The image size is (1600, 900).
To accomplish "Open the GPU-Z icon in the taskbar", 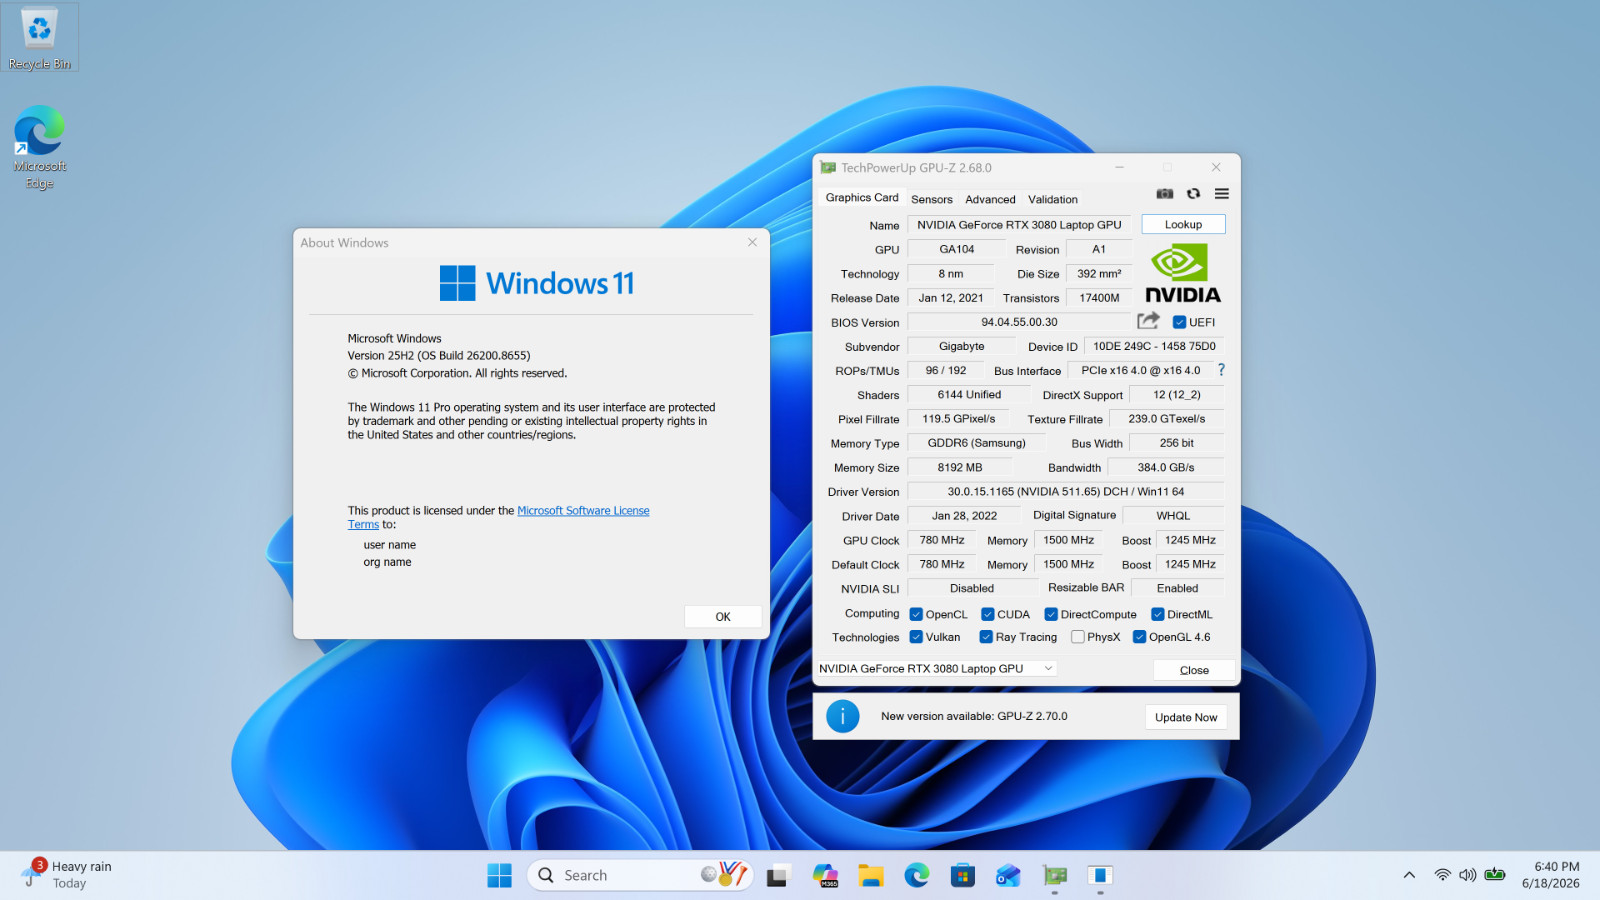I will [x=1055, y=876].
